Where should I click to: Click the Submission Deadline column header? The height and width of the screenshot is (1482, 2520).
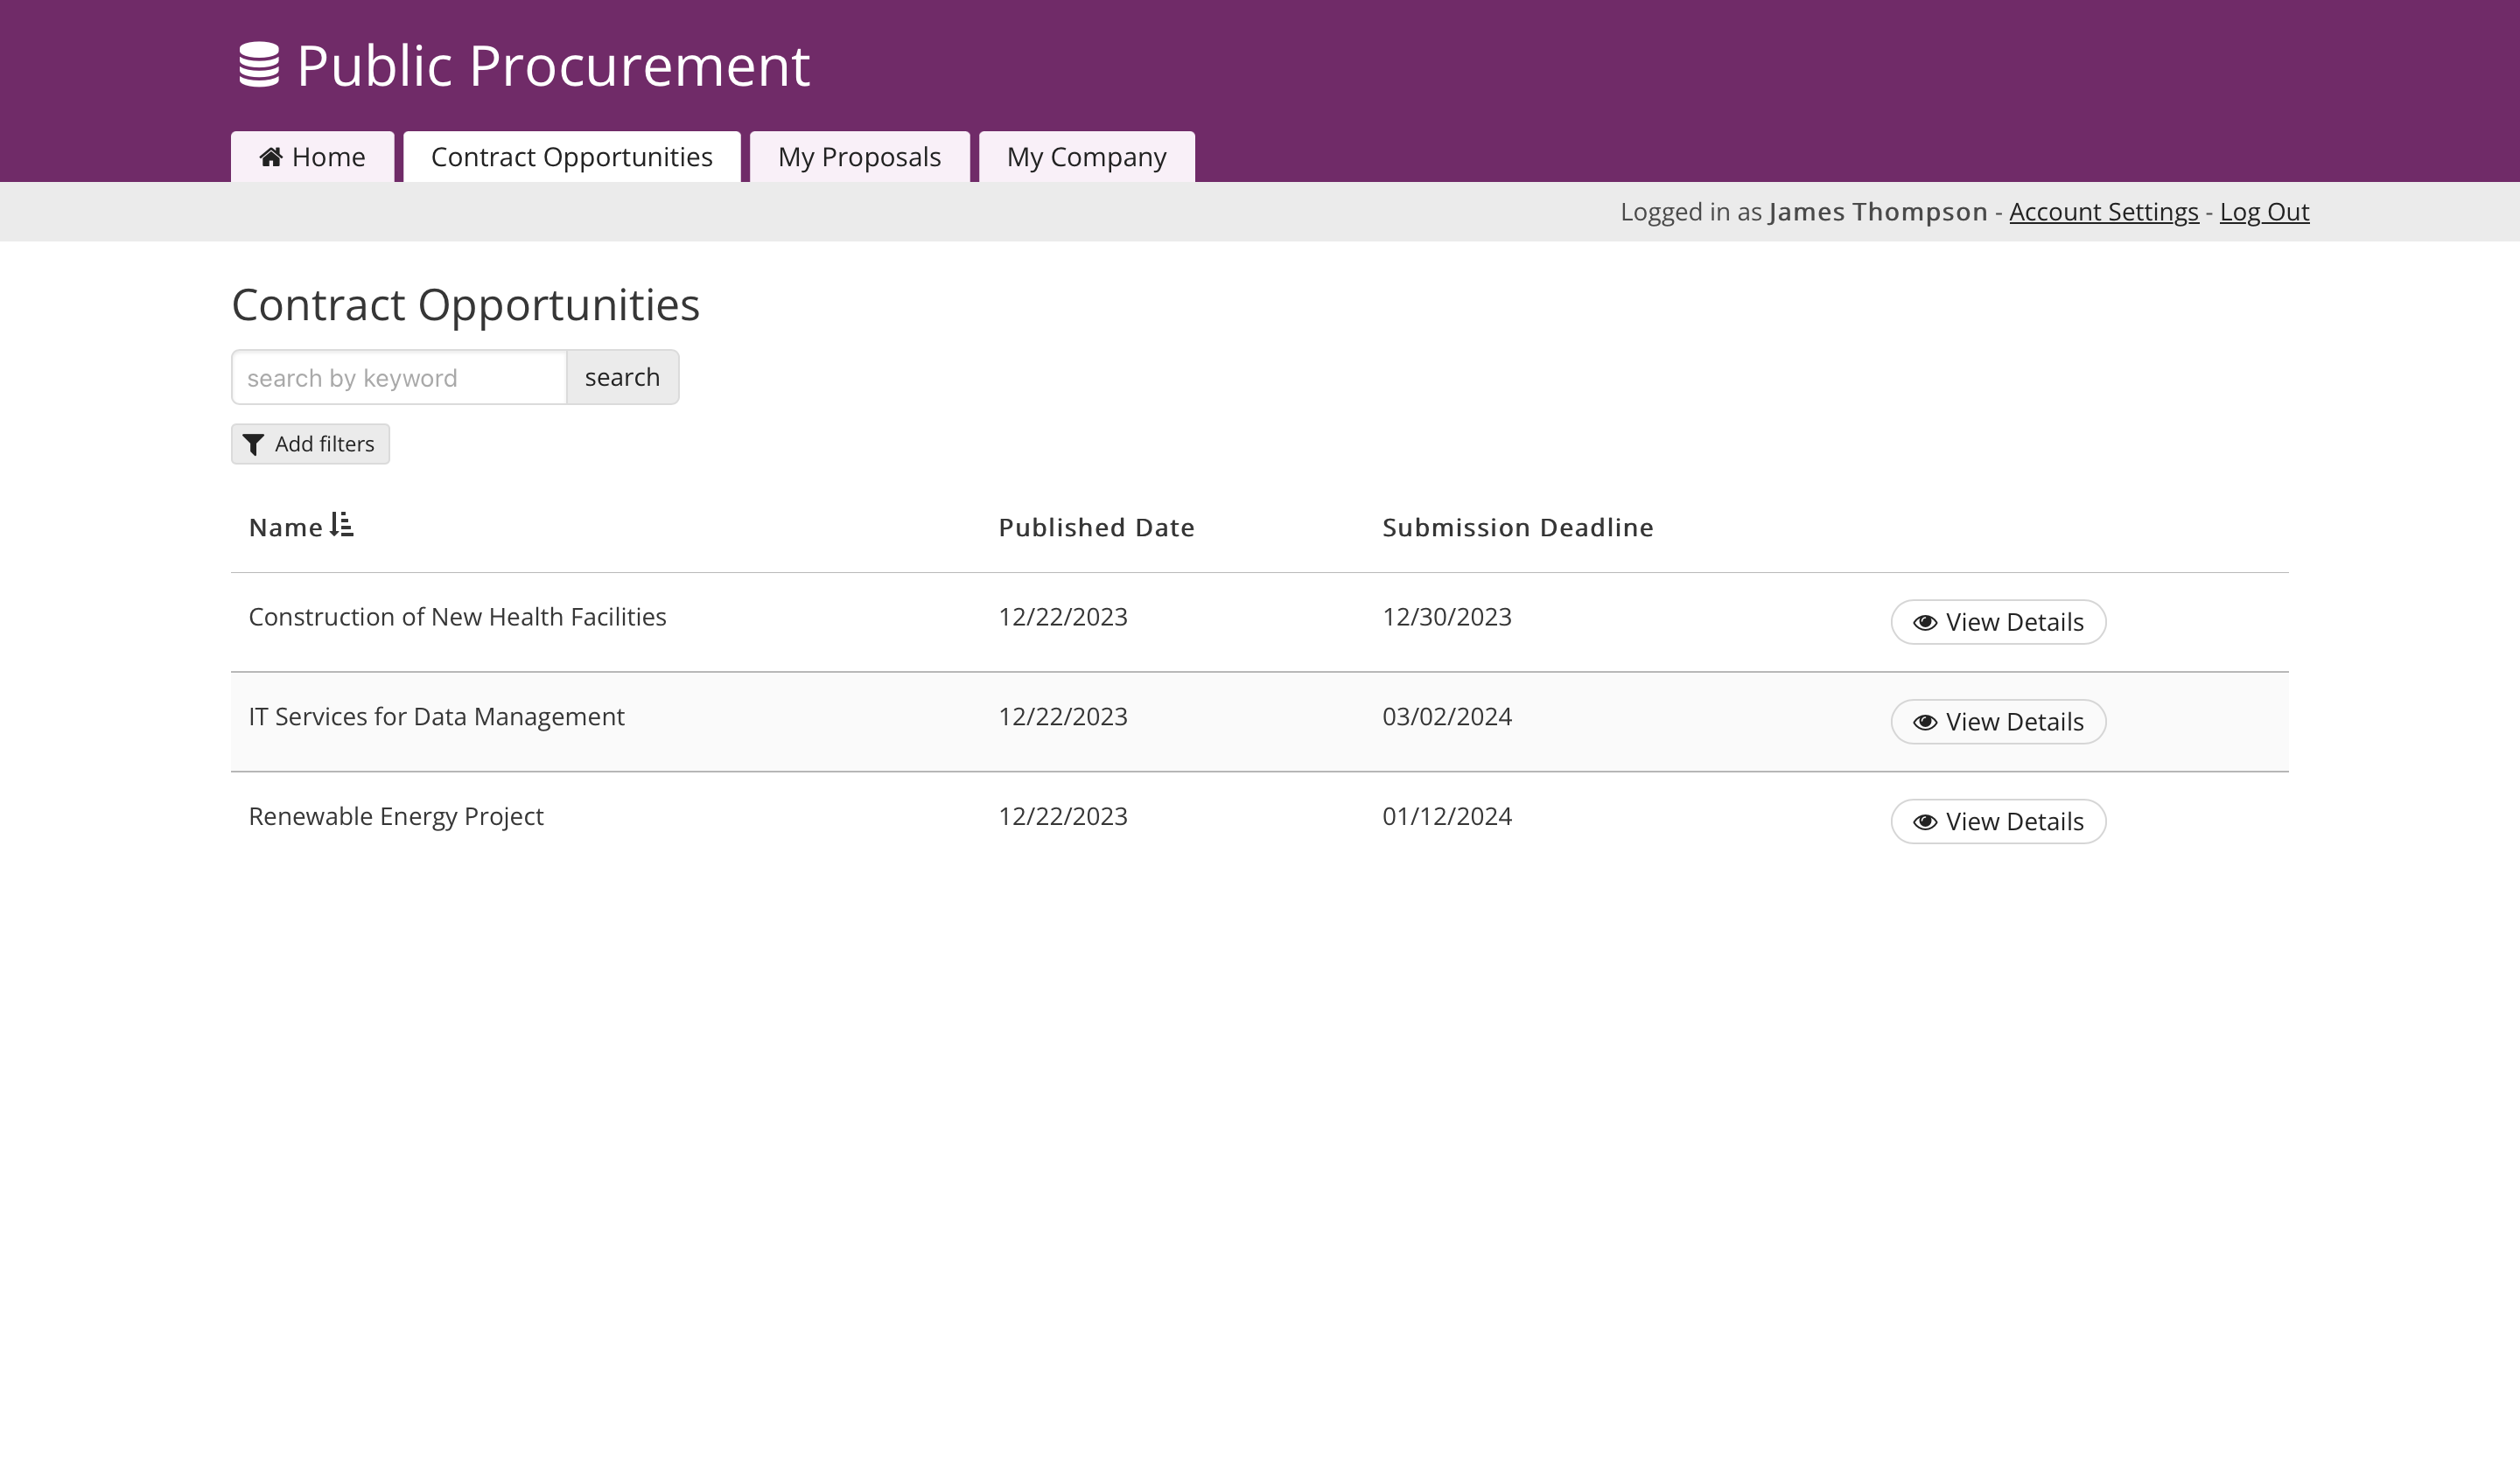coord(1517,528)
